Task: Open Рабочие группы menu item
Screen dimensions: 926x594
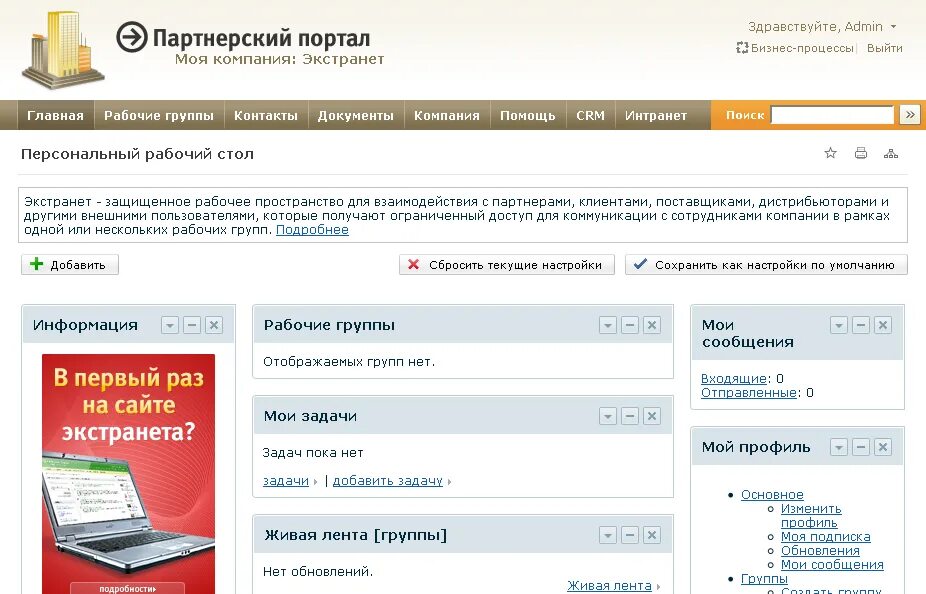Action: (159, 115)
